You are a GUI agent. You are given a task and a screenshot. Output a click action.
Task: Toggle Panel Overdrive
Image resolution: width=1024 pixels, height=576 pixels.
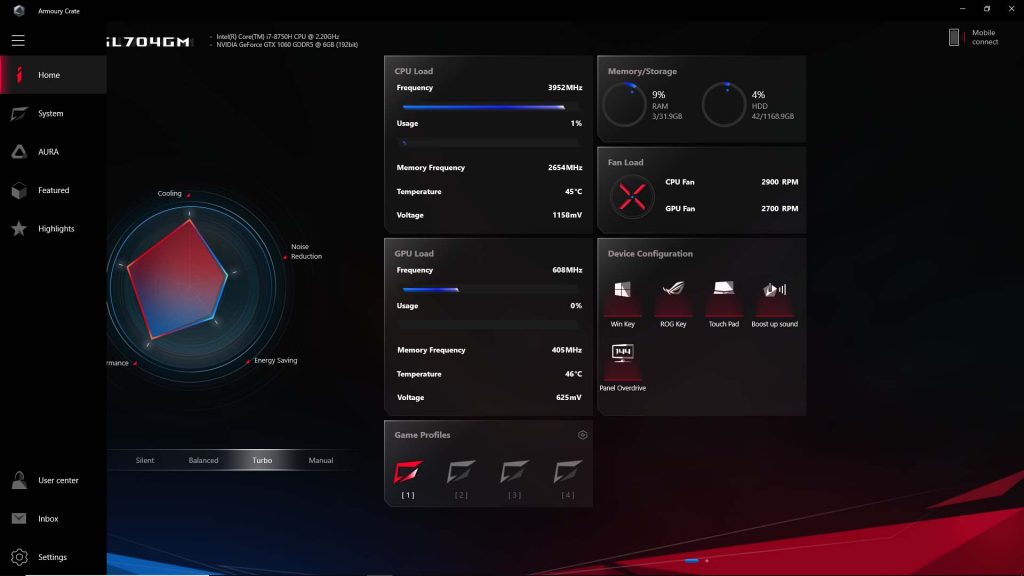[622, 367]
